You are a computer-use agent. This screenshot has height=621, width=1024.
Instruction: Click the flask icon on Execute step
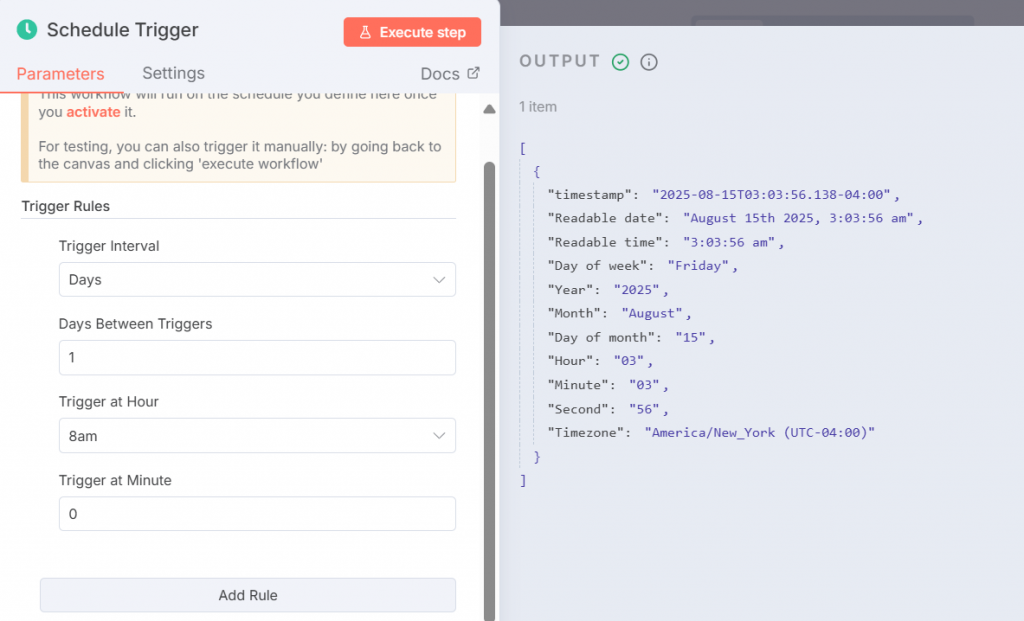[x=364, y=32]
